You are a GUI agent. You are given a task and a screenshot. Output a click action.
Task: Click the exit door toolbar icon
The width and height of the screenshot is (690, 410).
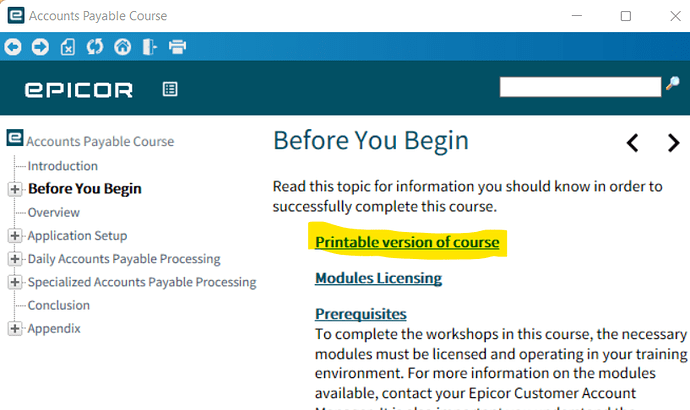click(150, 47)
